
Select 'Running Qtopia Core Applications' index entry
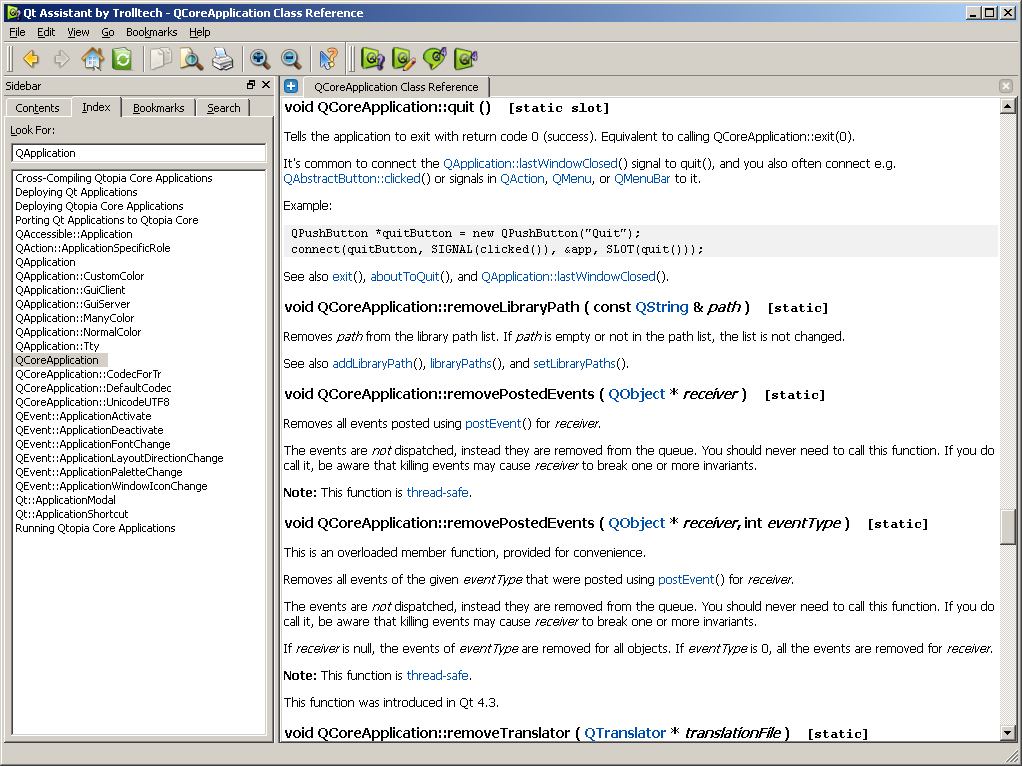[x=95, y=528]
